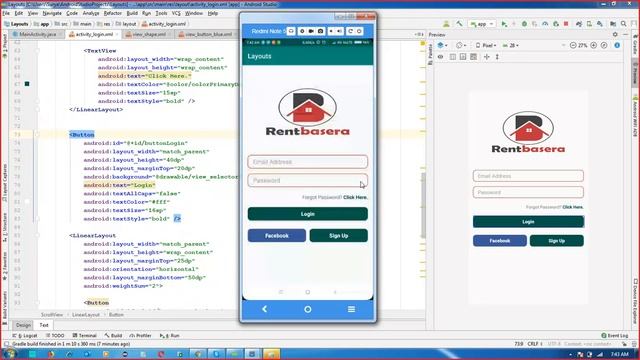
Task: Open the Terminal tool window
Action: [84, 336]
